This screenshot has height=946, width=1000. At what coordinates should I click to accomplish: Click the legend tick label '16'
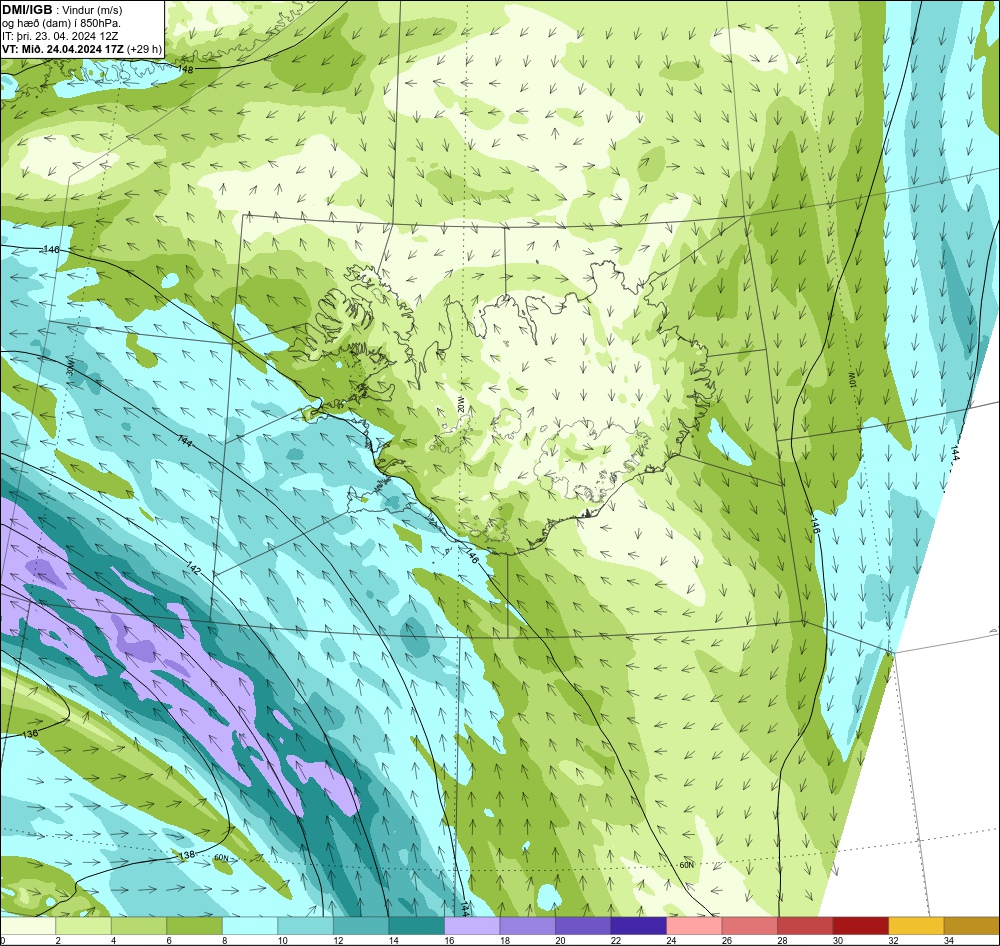pos(449,940)
